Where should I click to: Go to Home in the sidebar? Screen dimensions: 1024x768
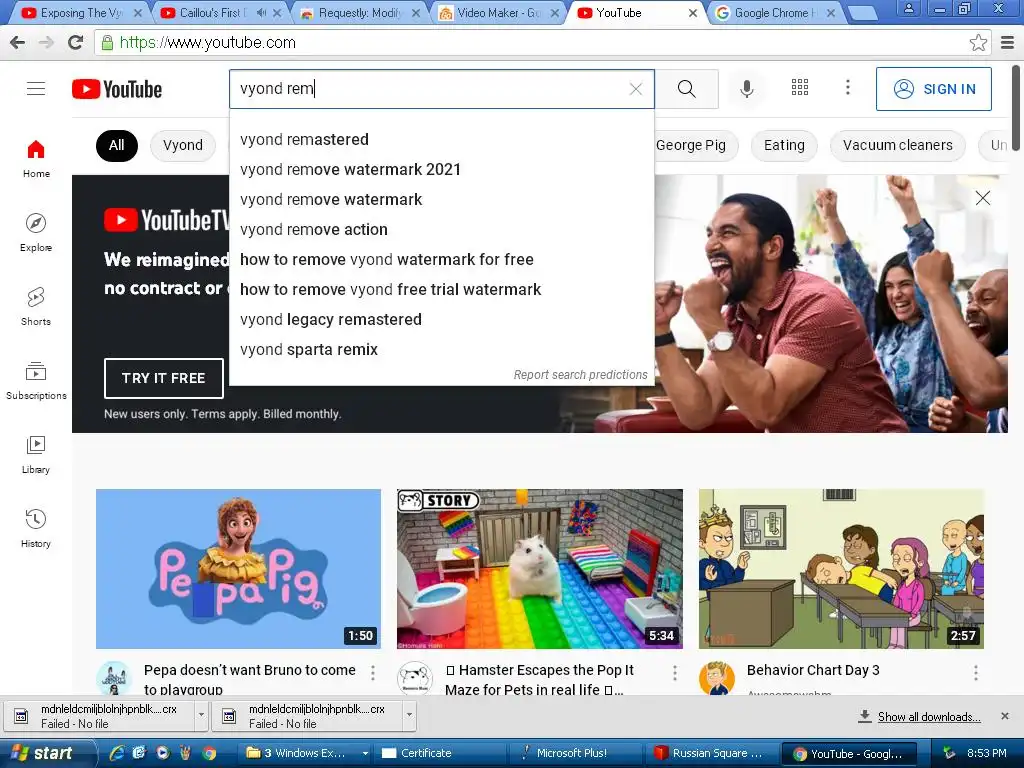click(x=36, y=159)
